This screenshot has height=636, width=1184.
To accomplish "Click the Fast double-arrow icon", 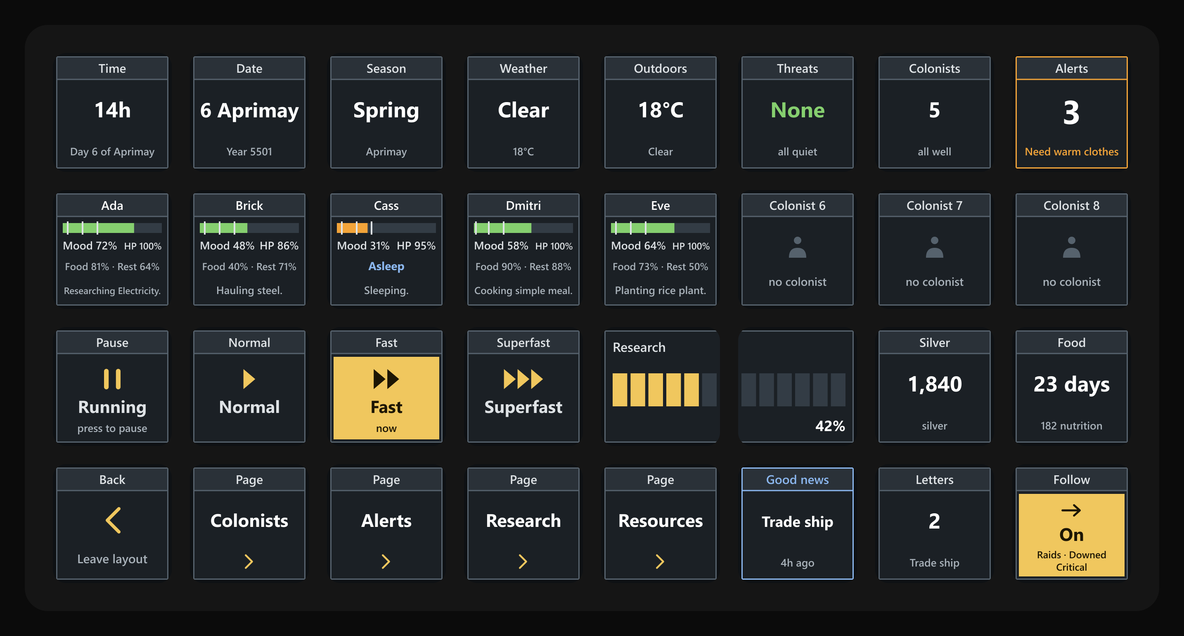I will pyautogui.click(x=386, y=378).
